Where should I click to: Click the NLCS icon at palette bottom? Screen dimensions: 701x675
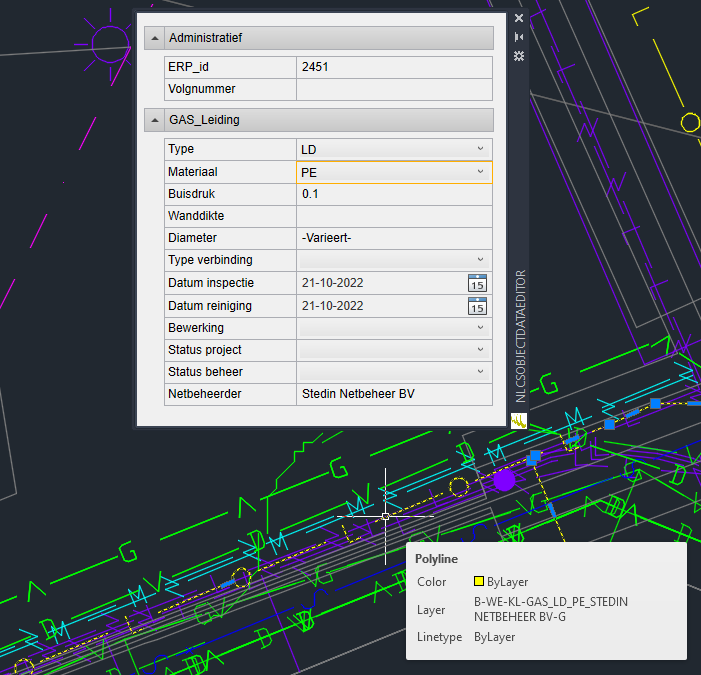pyautogui.click(x=519, y=422)
